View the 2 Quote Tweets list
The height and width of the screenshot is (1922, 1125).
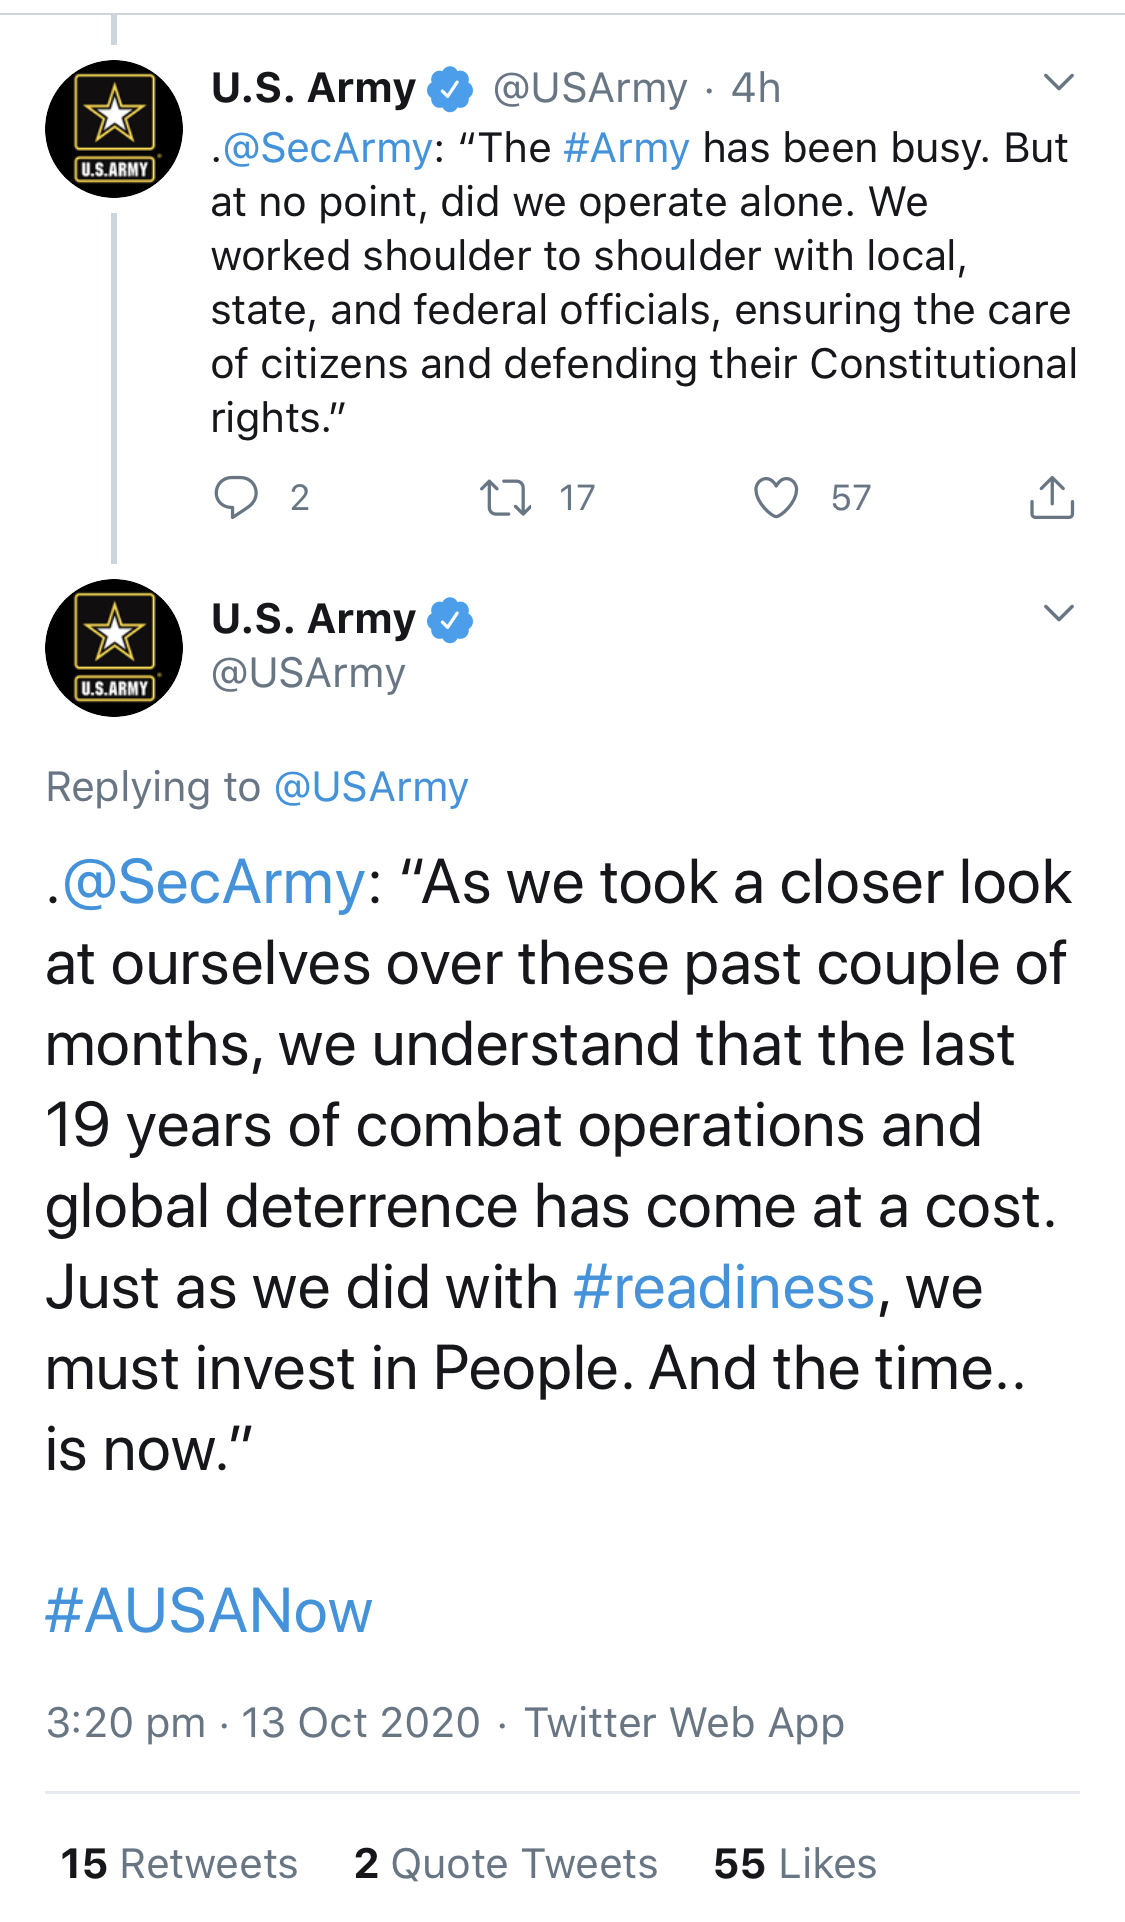505,1864
